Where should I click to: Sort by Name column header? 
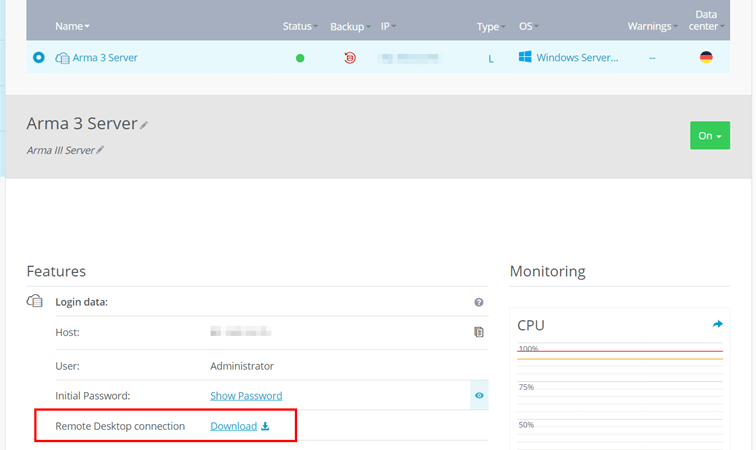pyautogui.click(x=72, y=26)
